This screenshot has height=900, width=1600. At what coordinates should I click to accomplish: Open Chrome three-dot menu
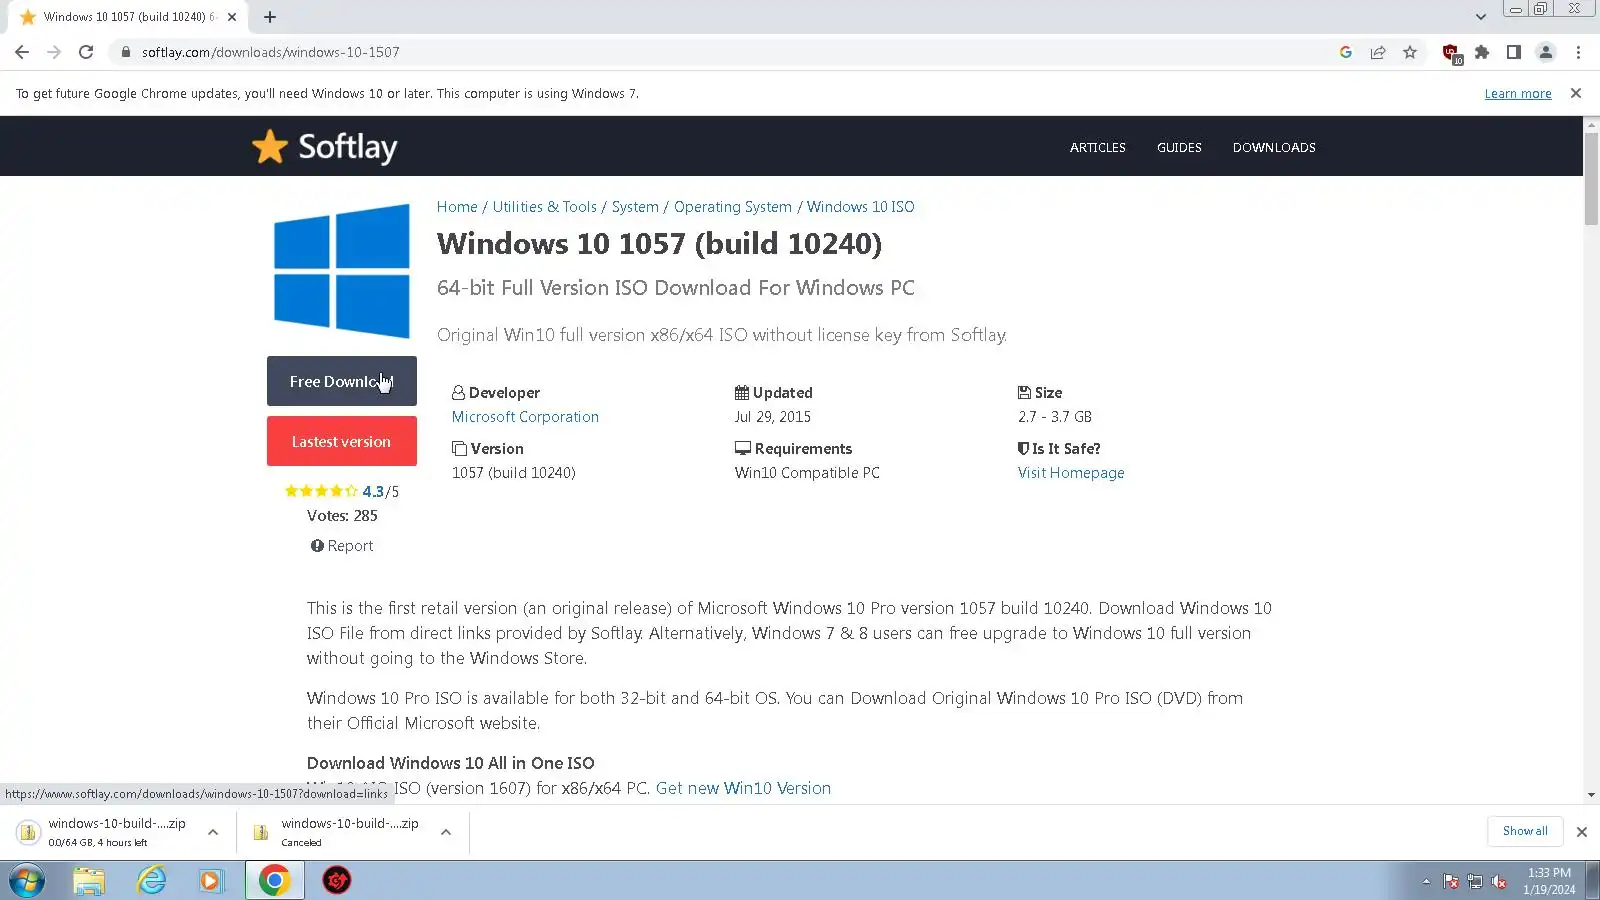point(1578,52)
